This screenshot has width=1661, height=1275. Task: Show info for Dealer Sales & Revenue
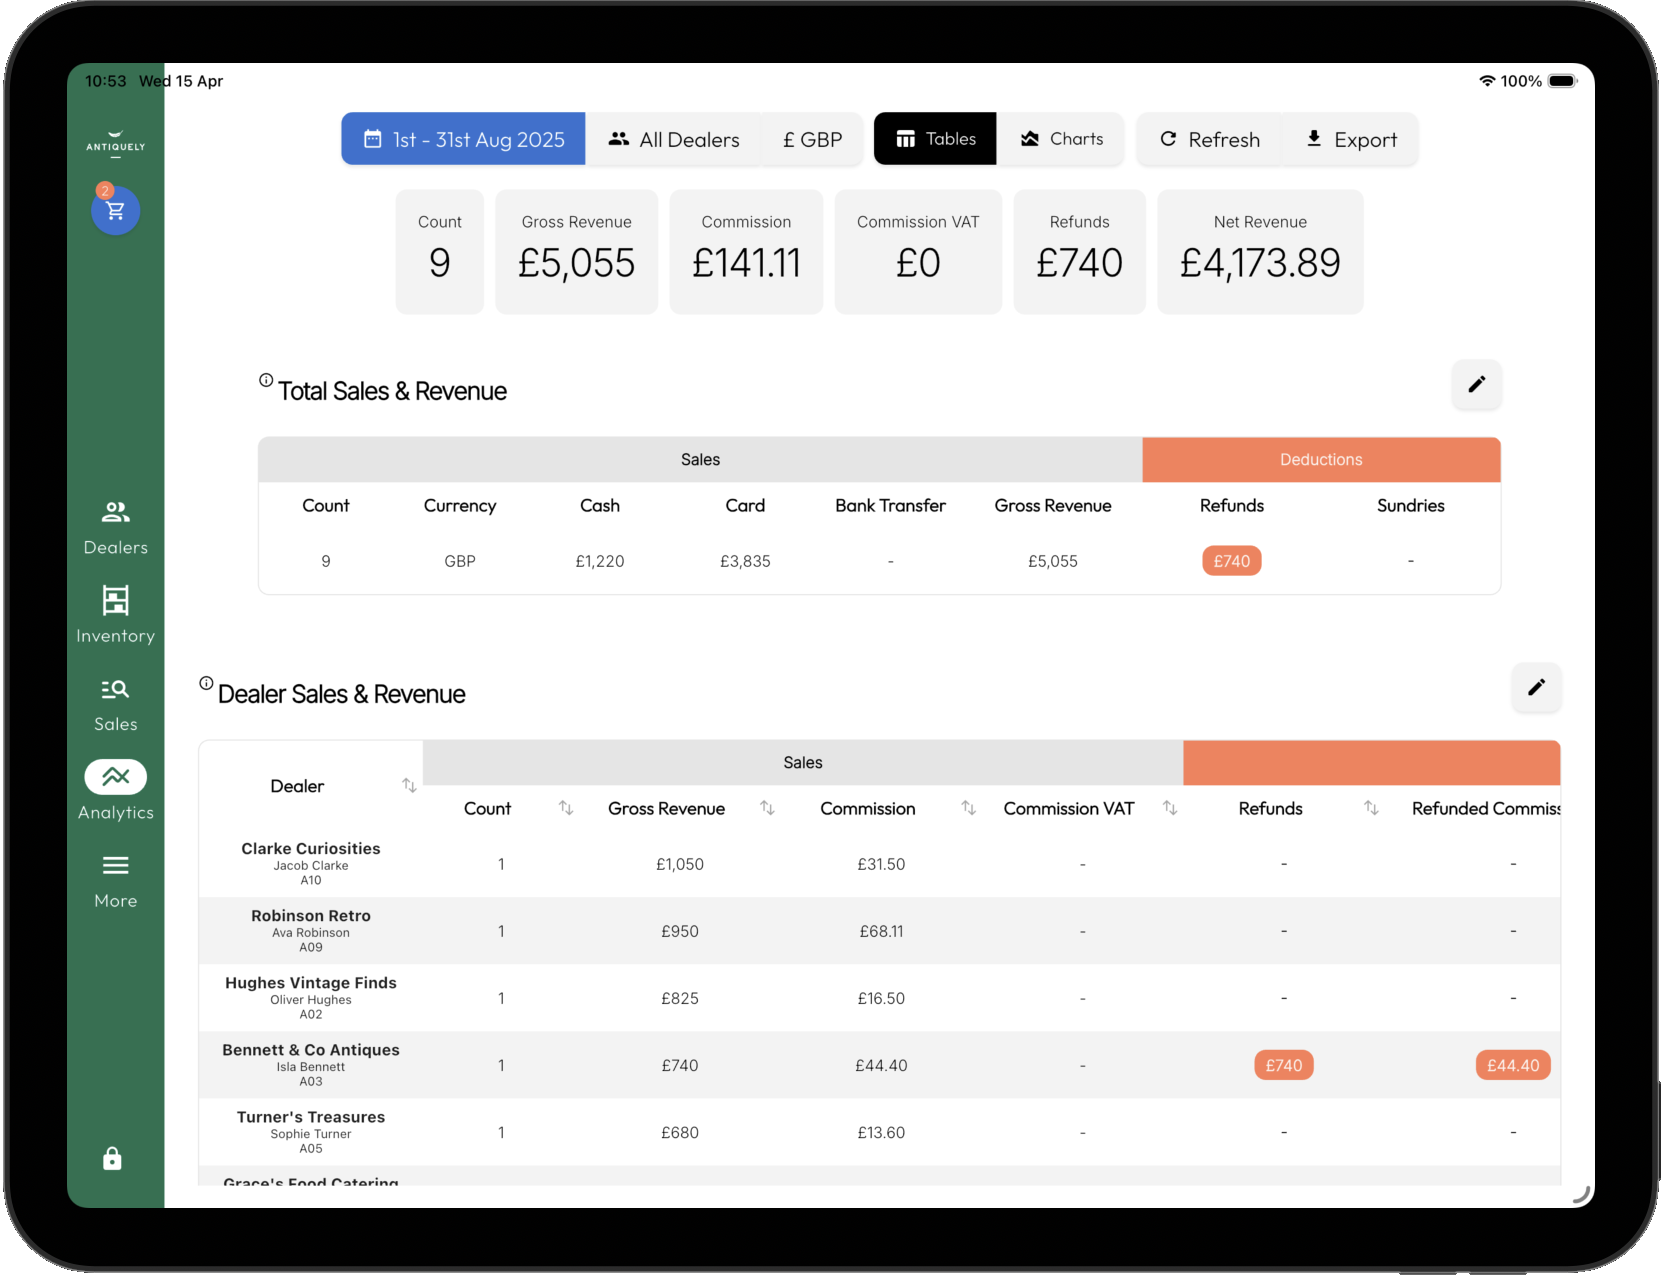[206, 683]
